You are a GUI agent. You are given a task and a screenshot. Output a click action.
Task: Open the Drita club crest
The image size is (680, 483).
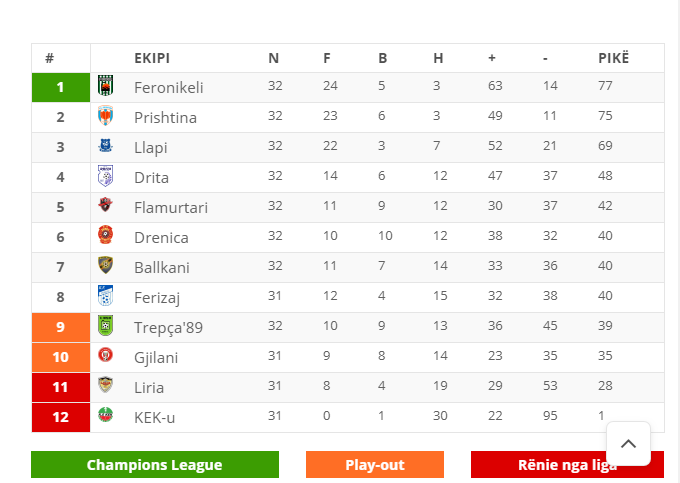[105, 176]
